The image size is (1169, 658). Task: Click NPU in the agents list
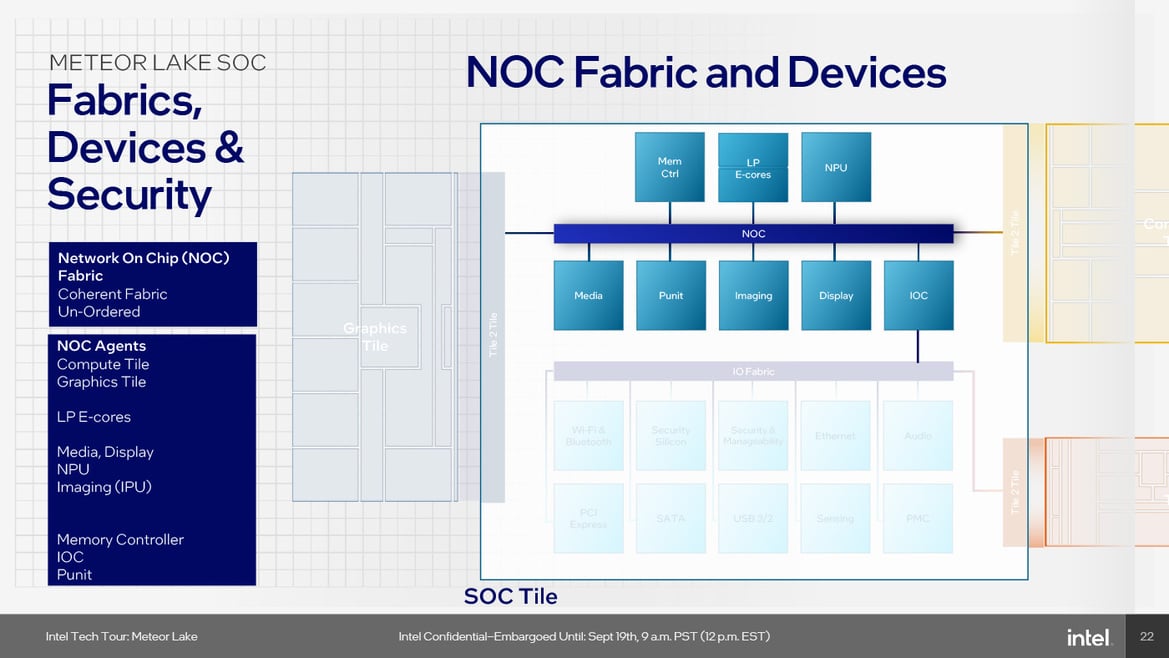pos(73,469)
